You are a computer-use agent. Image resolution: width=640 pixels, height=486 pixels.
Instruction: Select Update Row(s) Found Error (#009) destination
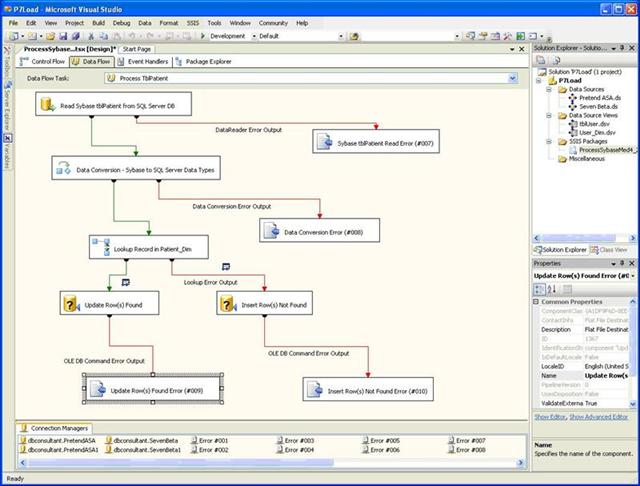[x=153, y=388]
